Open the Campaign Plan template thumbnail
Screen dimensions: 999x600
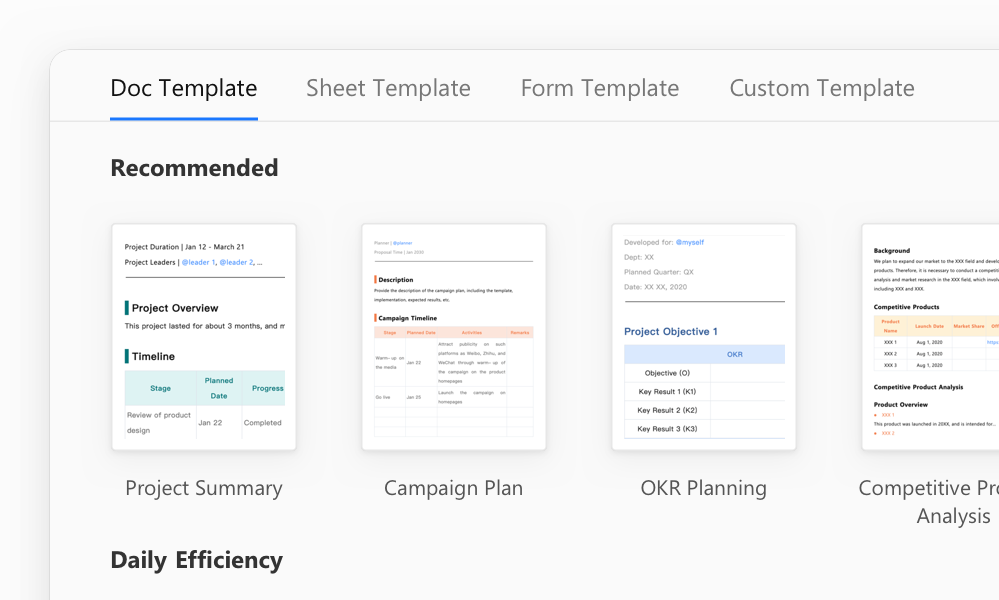tap(454, 337)
